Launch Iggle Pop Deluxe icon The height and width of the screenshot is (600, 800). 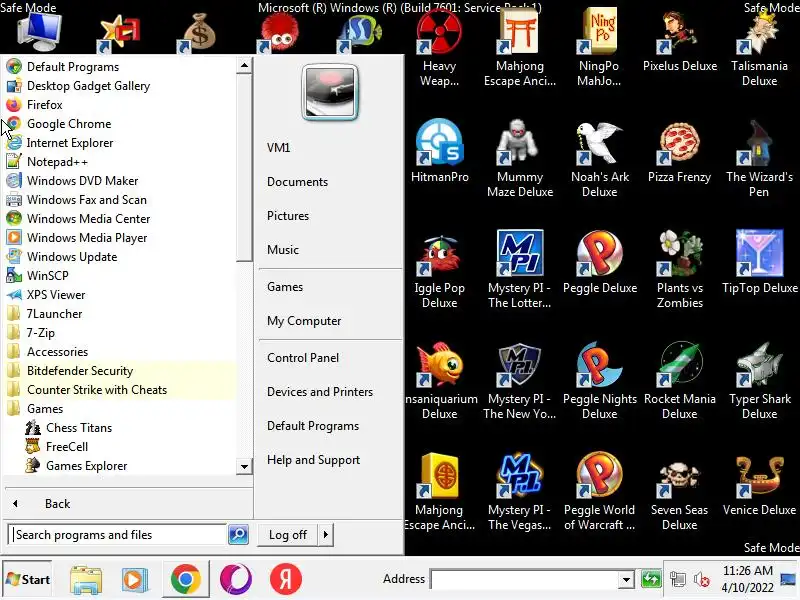[x=439, y=270]
